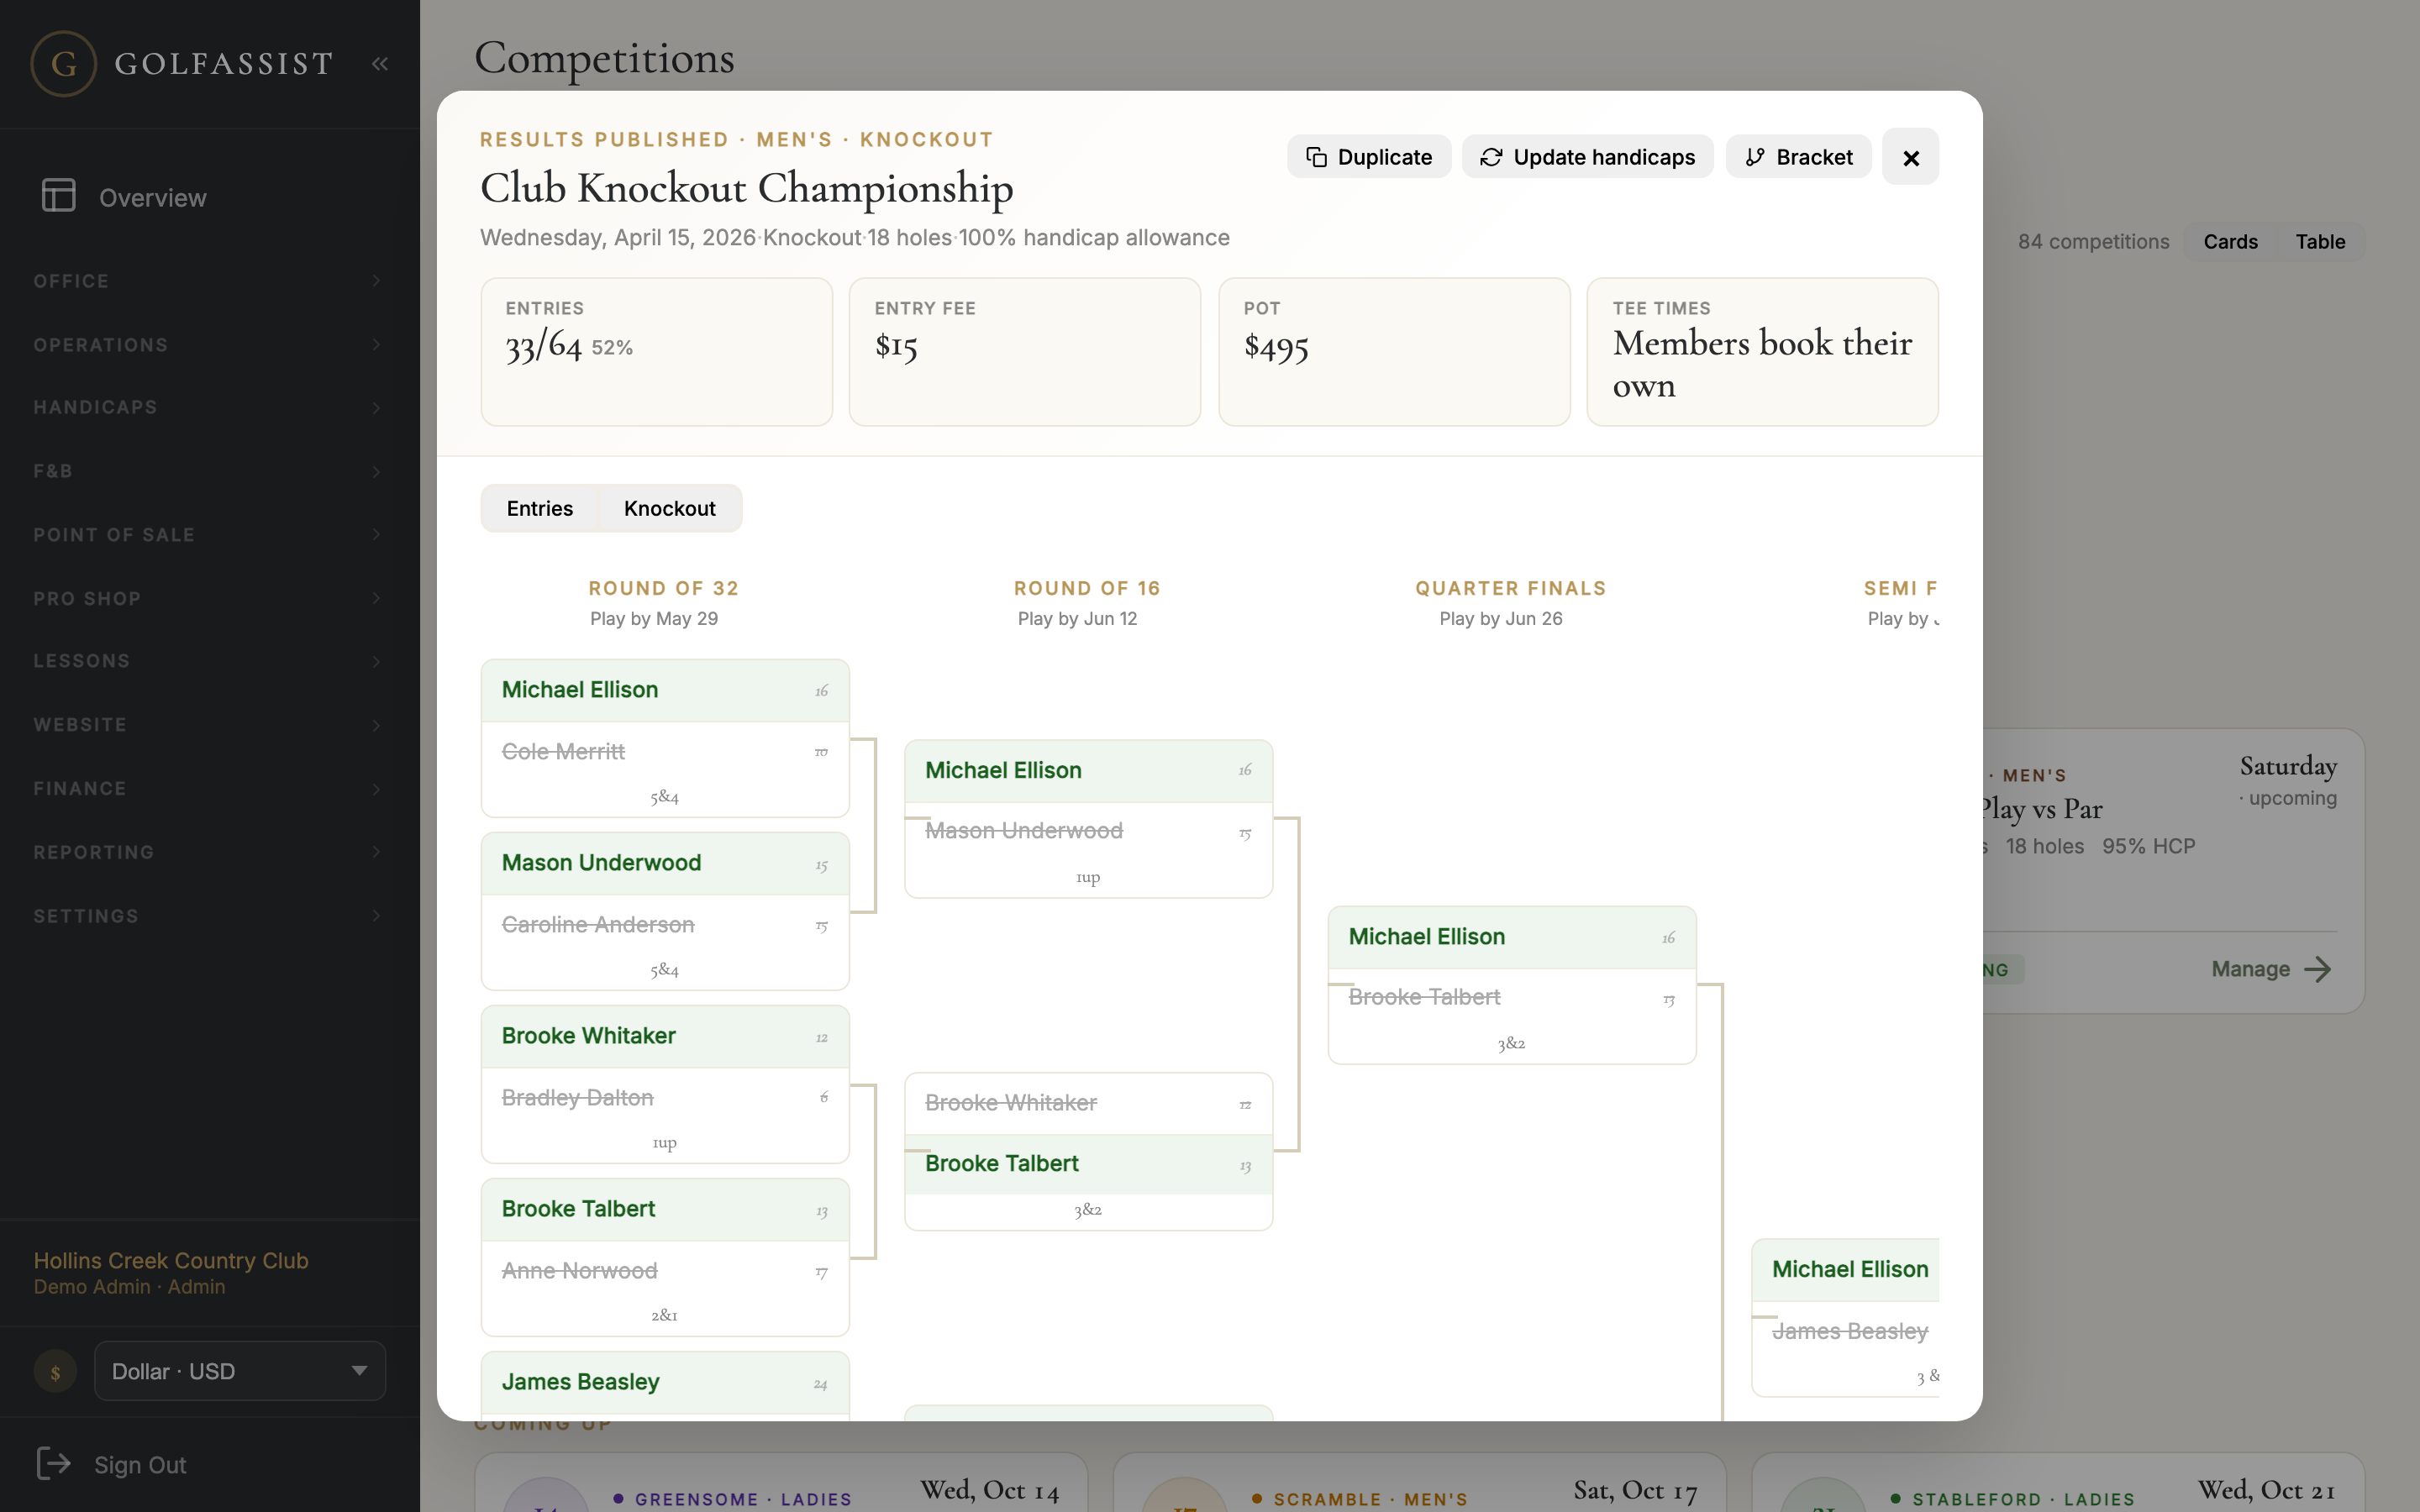Click the Quarter Finals heading
The width and height of the screenshot is (2420, 1512).
(1510, 588)
